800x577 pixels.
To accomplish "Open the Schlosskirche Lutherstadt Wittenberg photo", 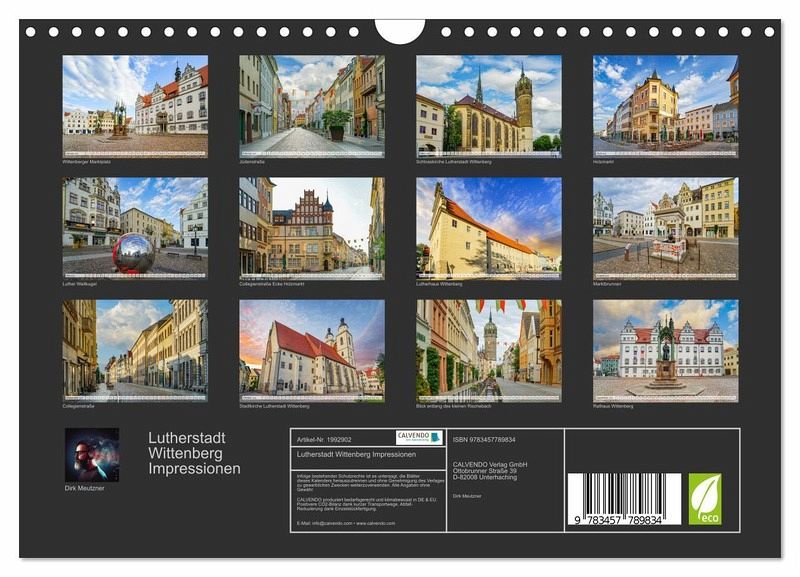I will (x=489, y=107).
